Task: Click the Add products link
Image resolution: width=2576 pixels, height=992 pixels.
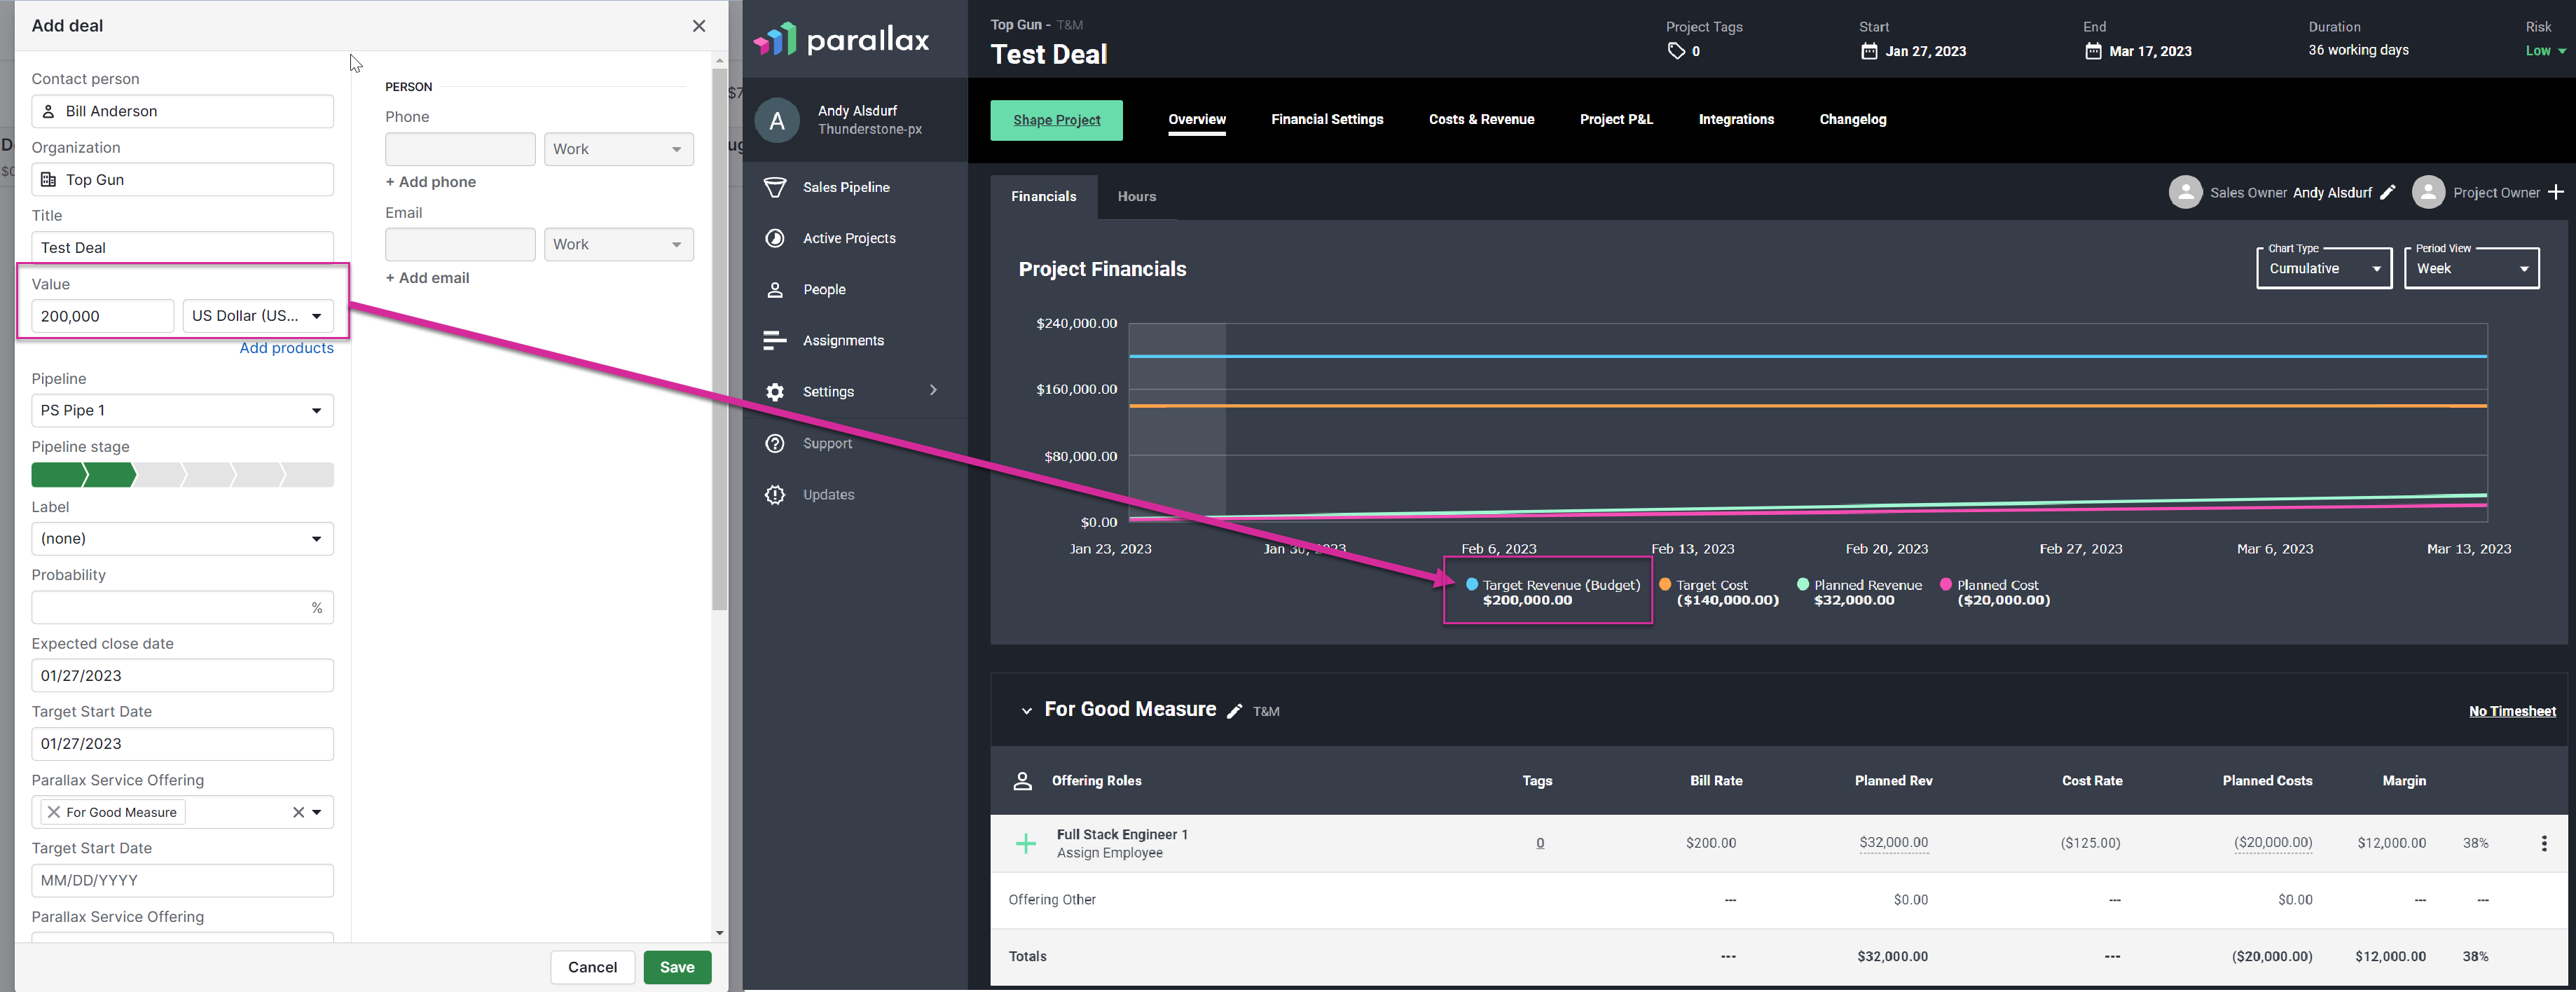Action: pos(286,348)
